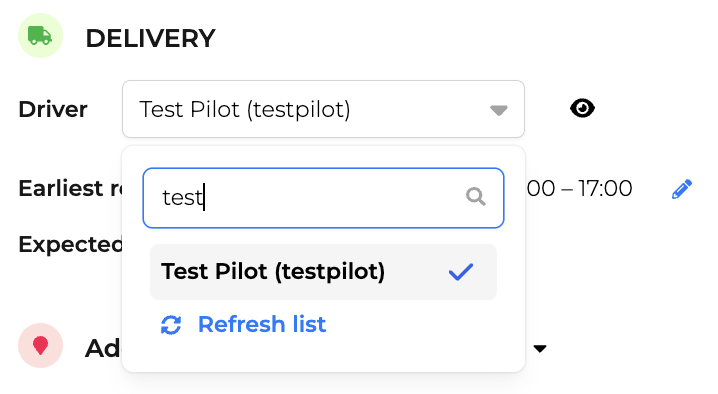Click the Earliest label text
The height and width of the screenshot is (394, 718).
[x=60, y=188]
